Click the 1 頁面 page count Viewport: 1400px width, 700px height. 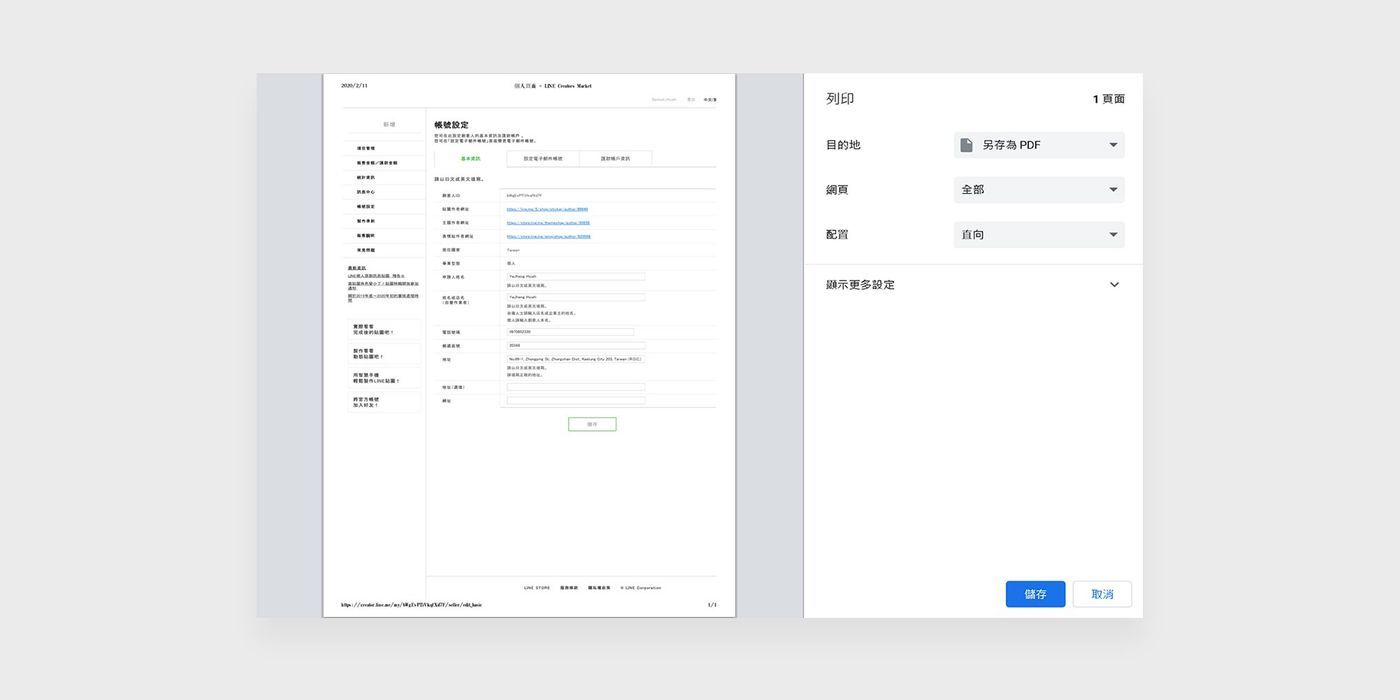coord(1108,99)
